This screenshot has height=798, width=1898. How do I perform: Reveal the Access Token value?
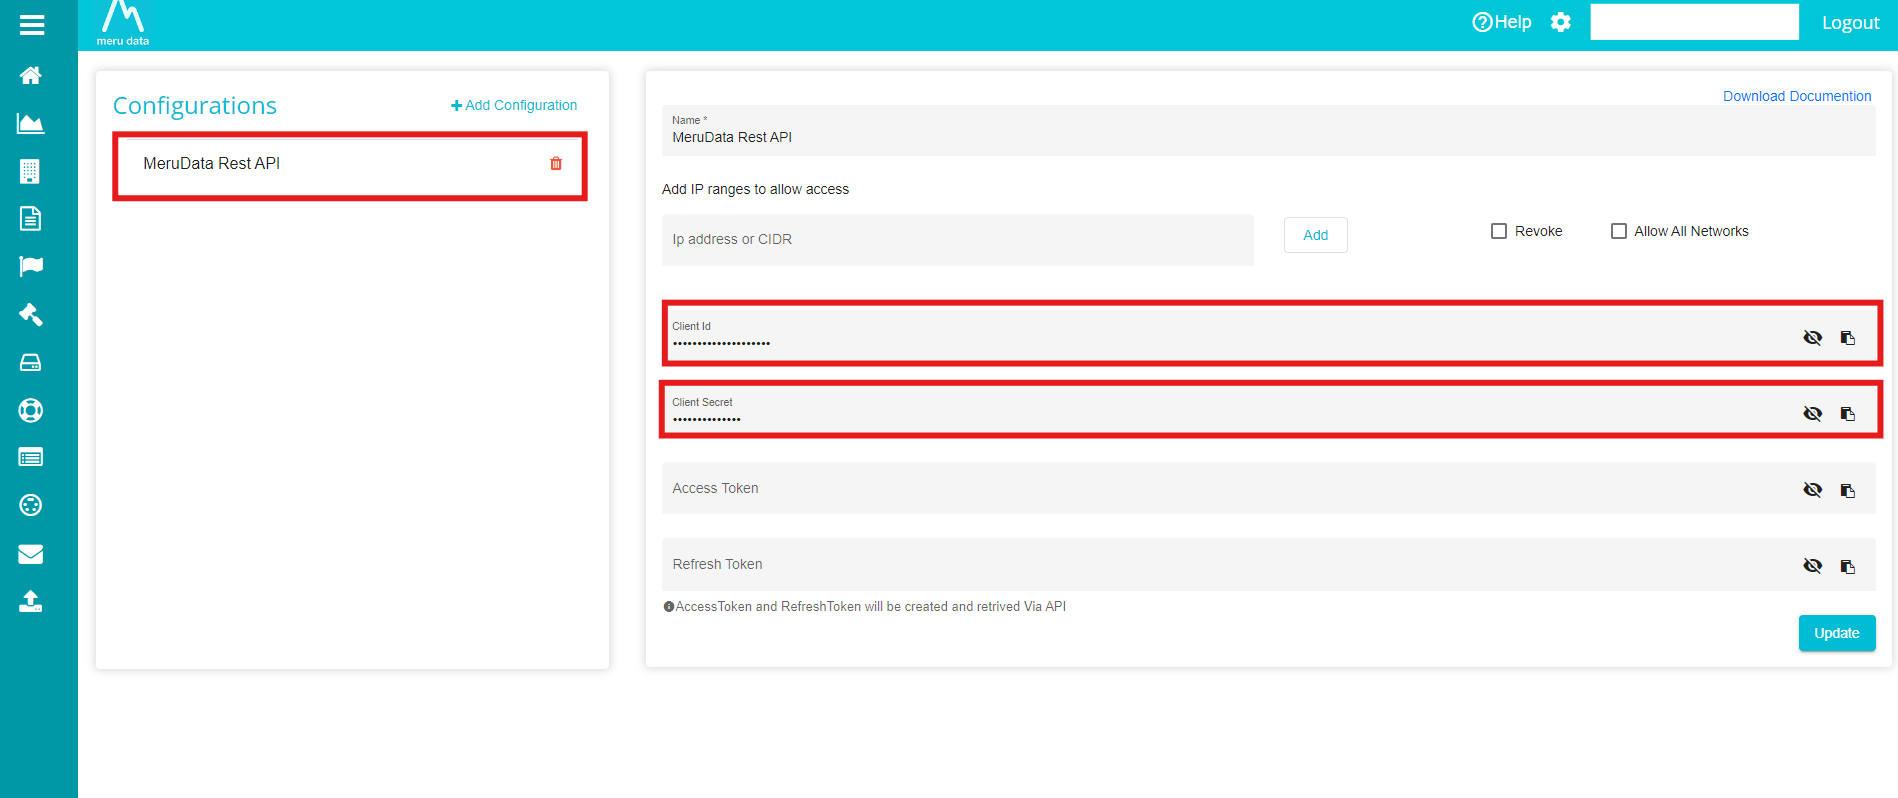click(x=1812, y=490)
